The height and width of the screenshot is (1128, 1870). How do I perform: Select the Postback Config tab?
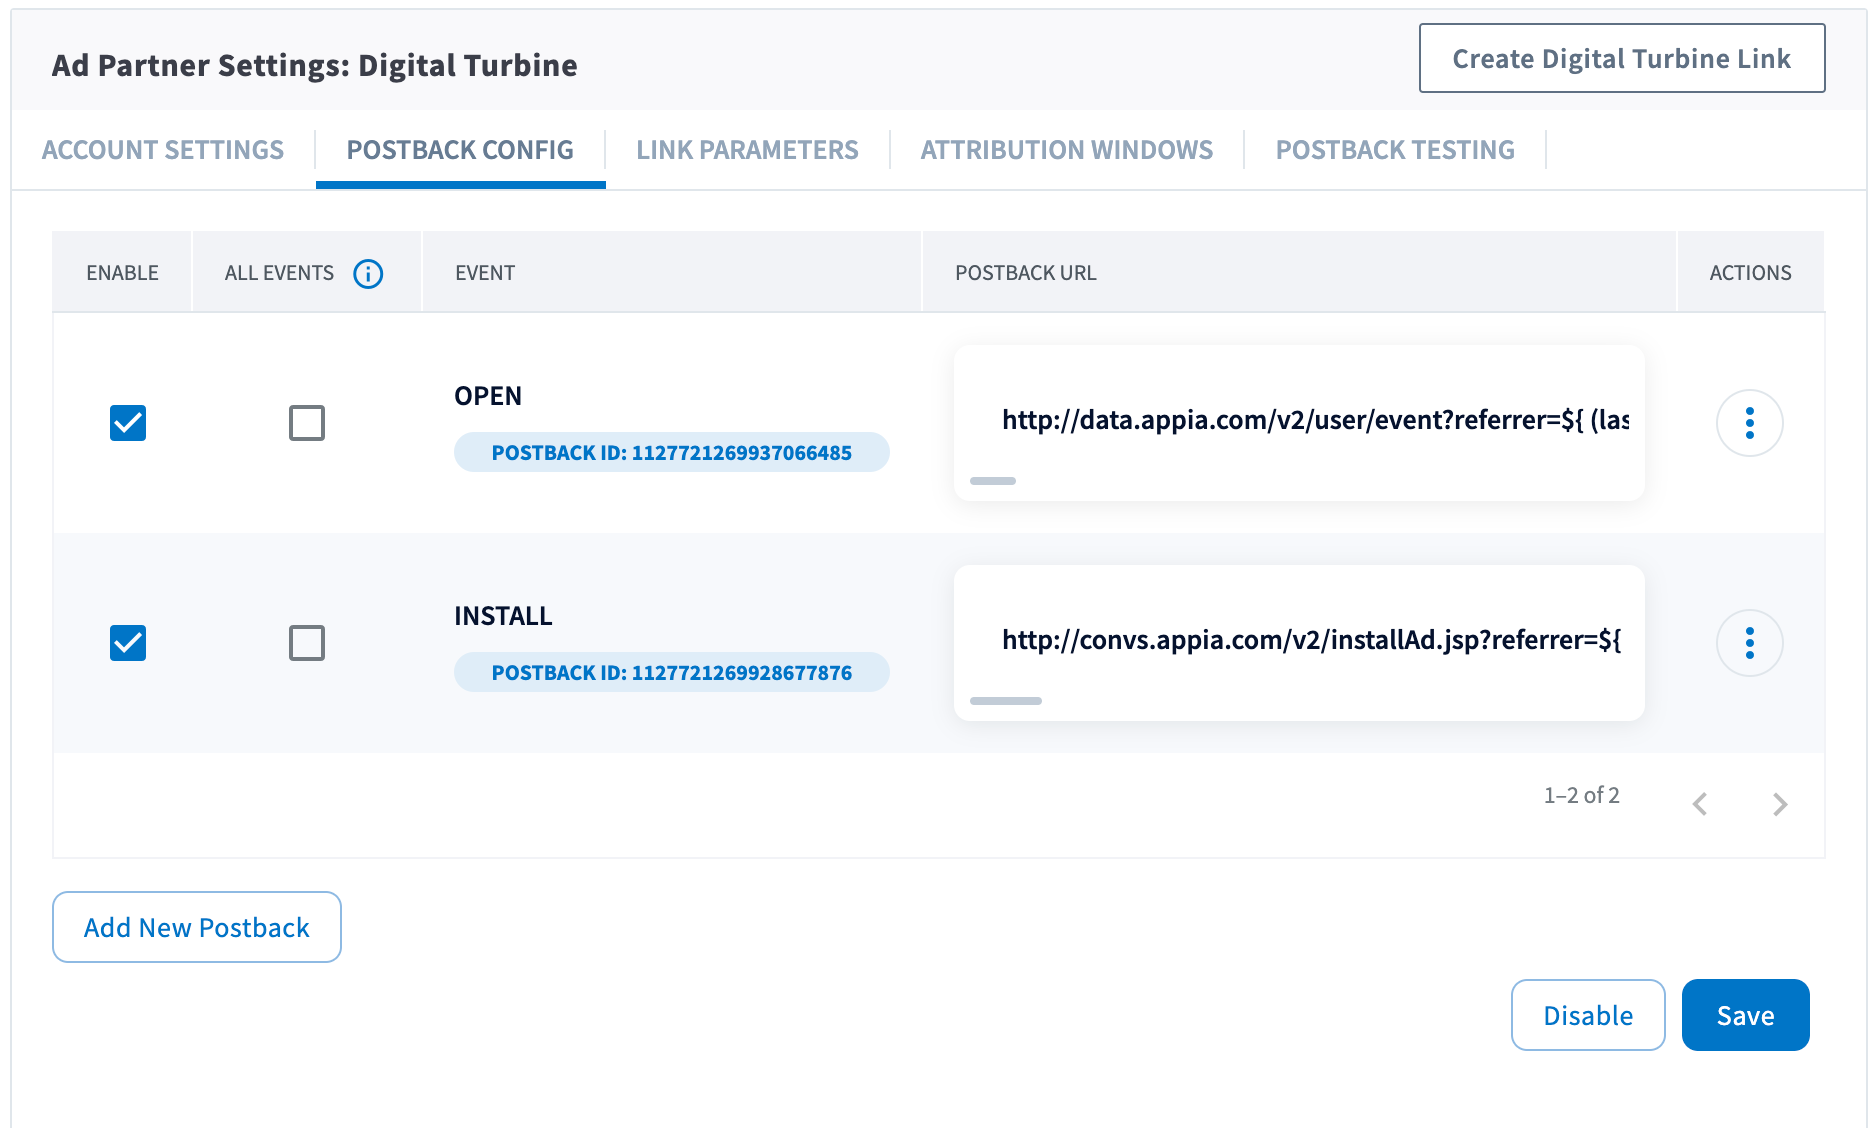coord(460,150)
